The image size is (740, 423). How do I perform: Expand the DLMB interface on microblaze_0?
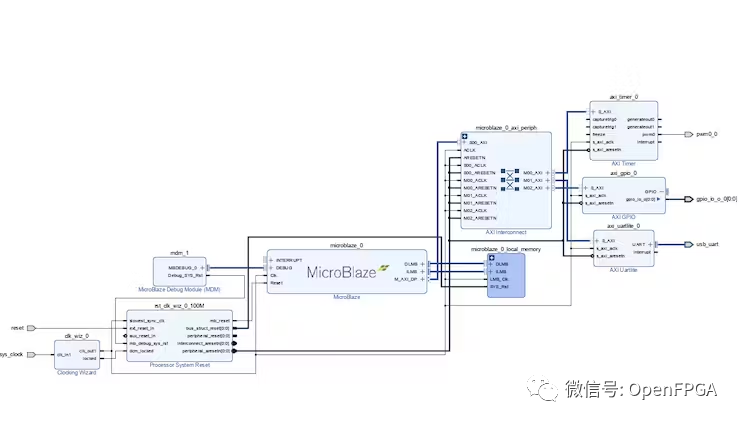(423, 264)
